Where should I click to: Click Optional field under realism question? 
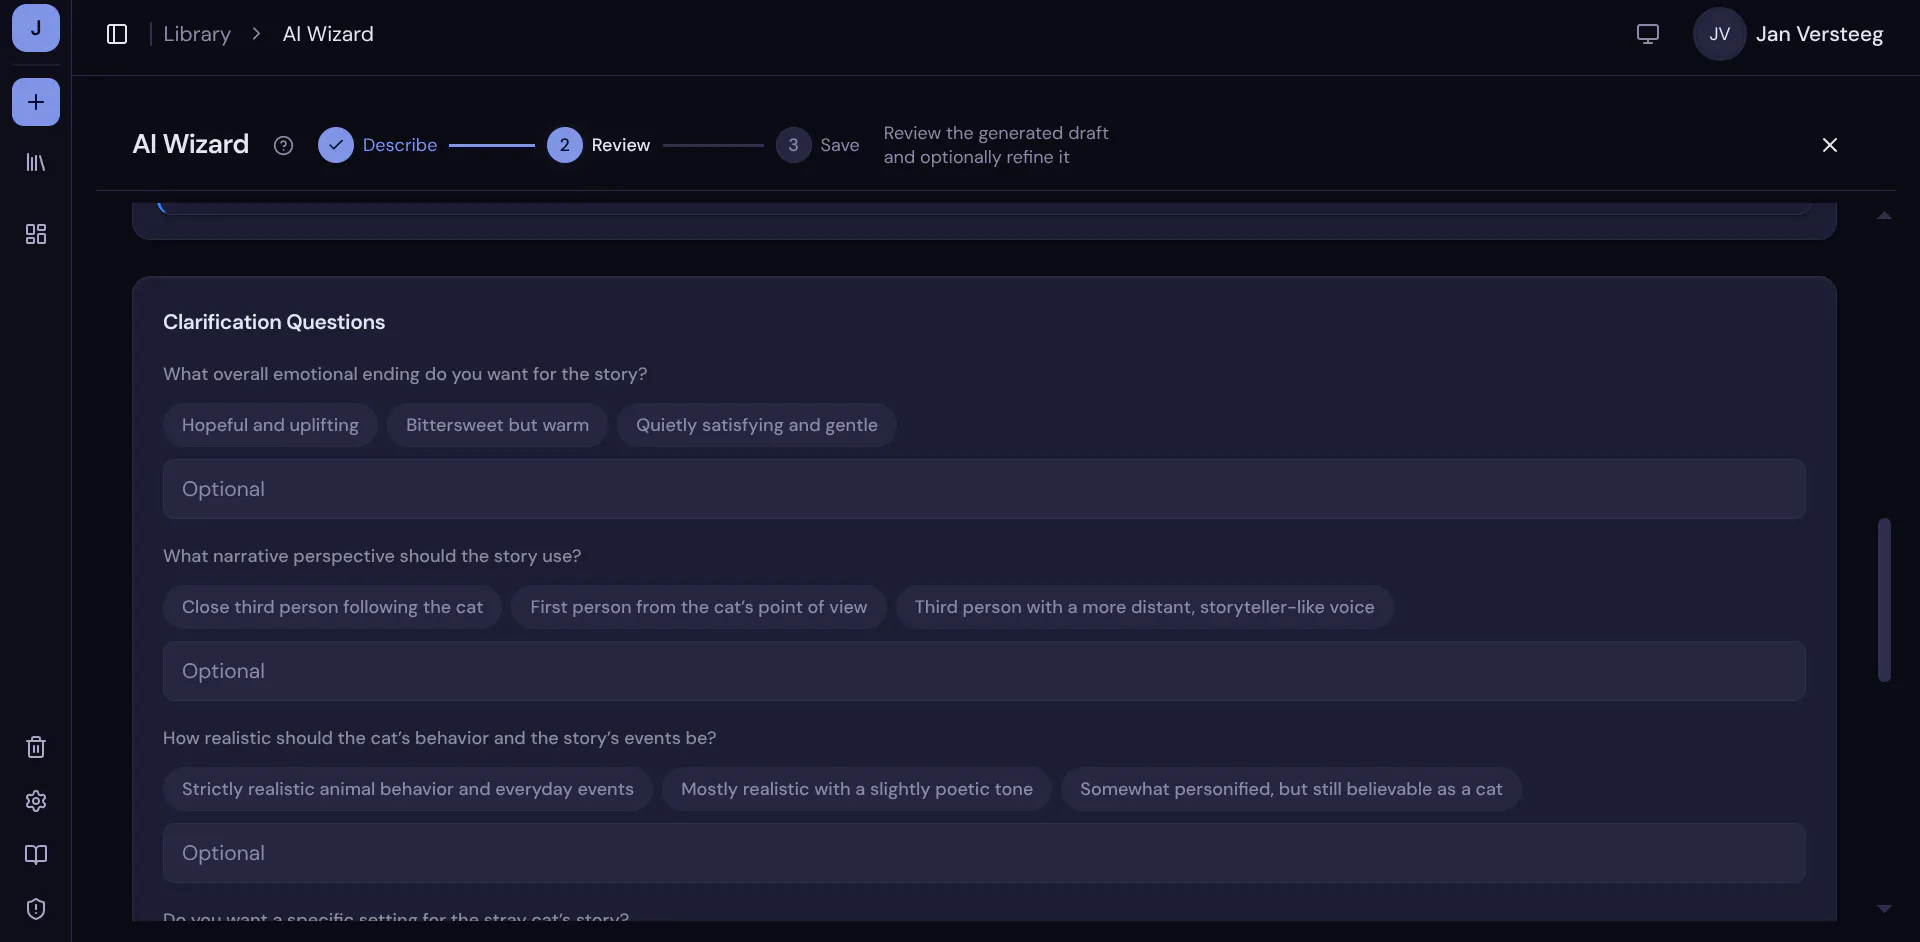click(984, 853)
